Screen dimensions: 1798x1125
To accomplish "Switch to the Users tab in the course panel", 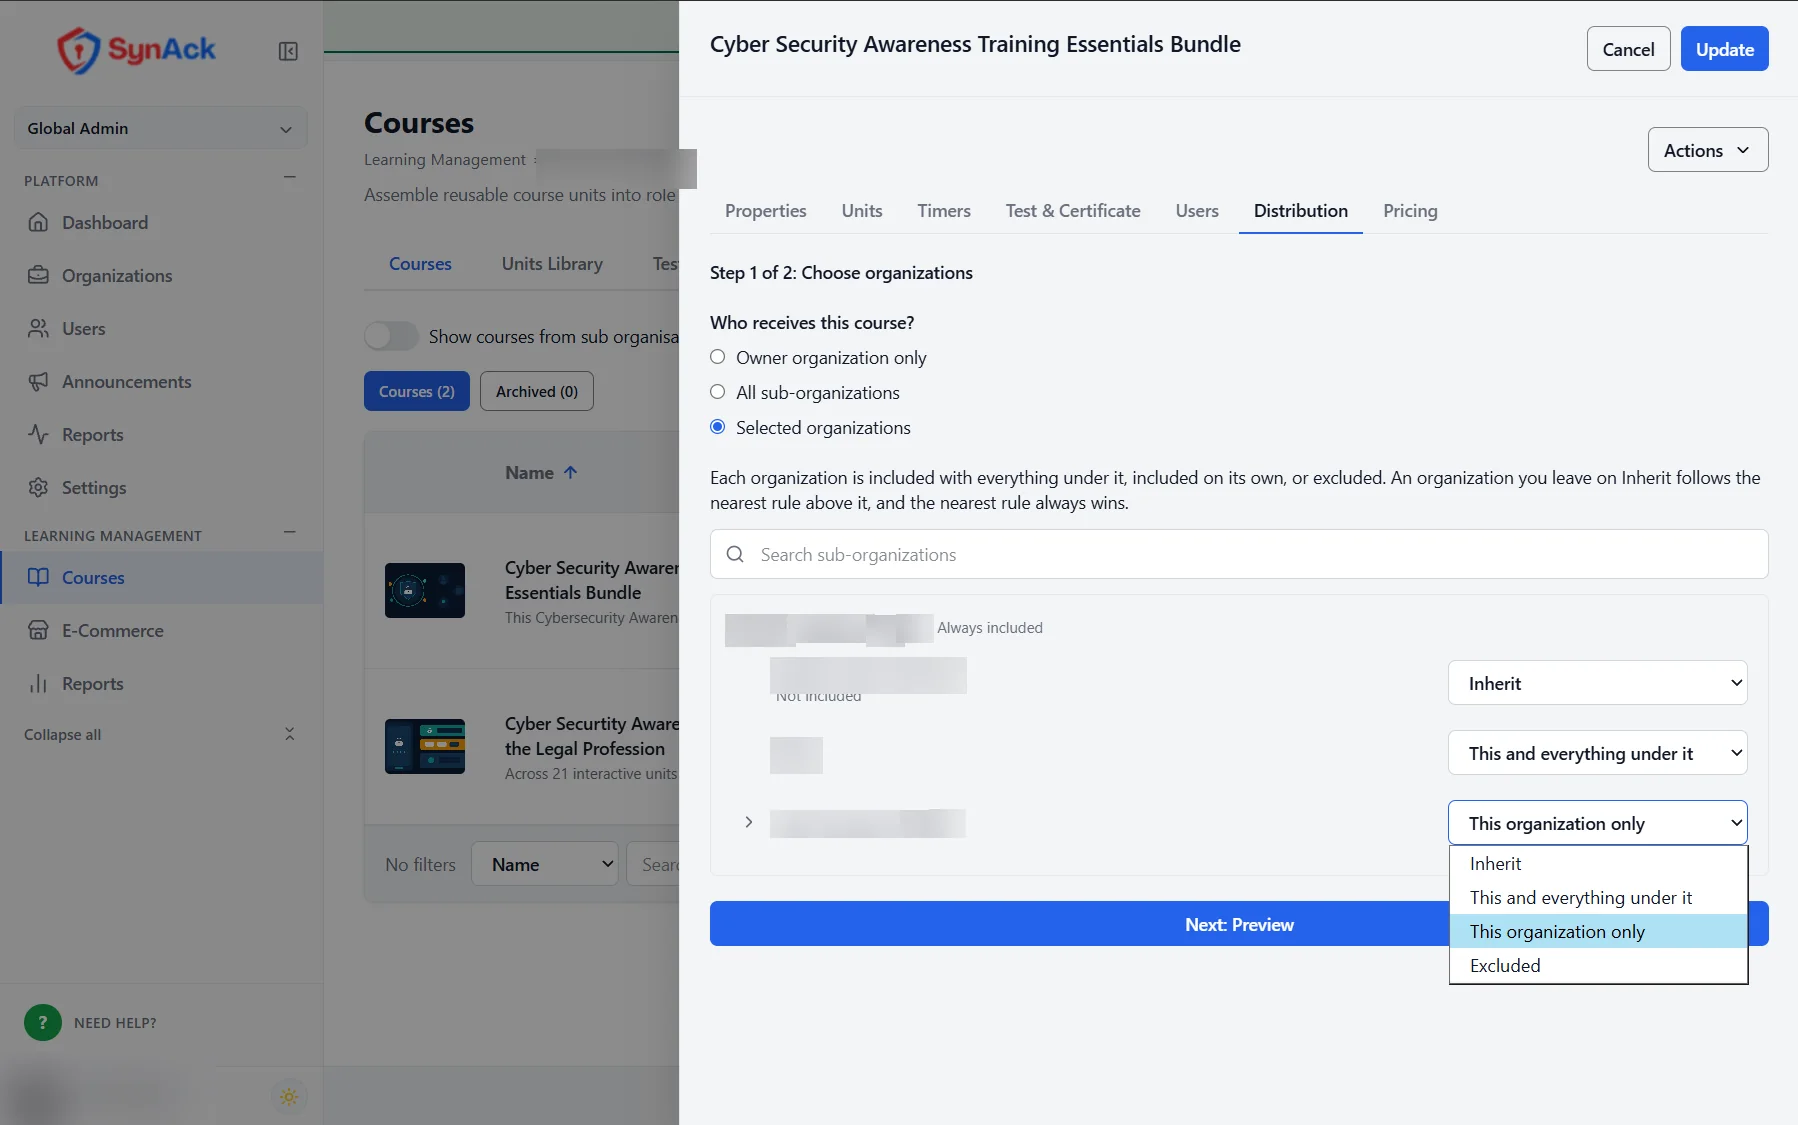I will (1197, 211).
